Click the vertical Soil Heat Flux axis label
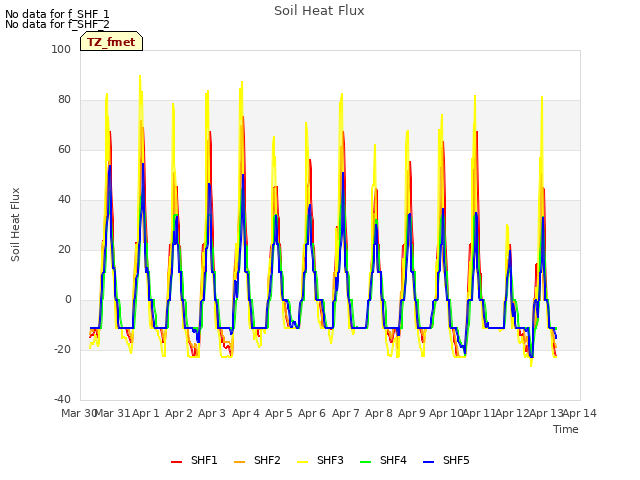The height and width of the screenshot is (480, 640). (x=15, y=224)
